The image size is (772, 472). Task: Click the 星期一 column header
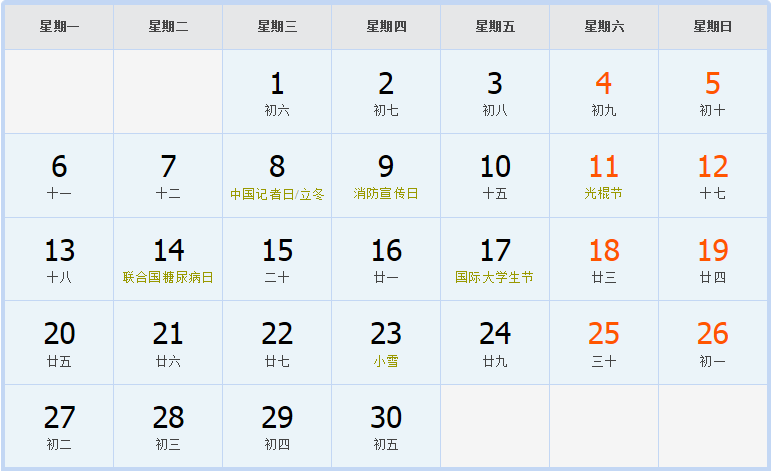pos(59,27)
